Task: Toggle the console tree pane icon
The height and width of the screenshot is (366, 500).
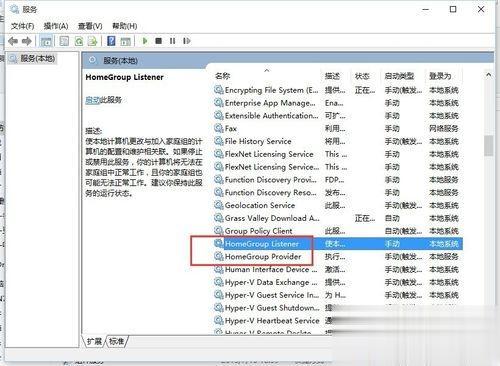Action: coord(46,41)
